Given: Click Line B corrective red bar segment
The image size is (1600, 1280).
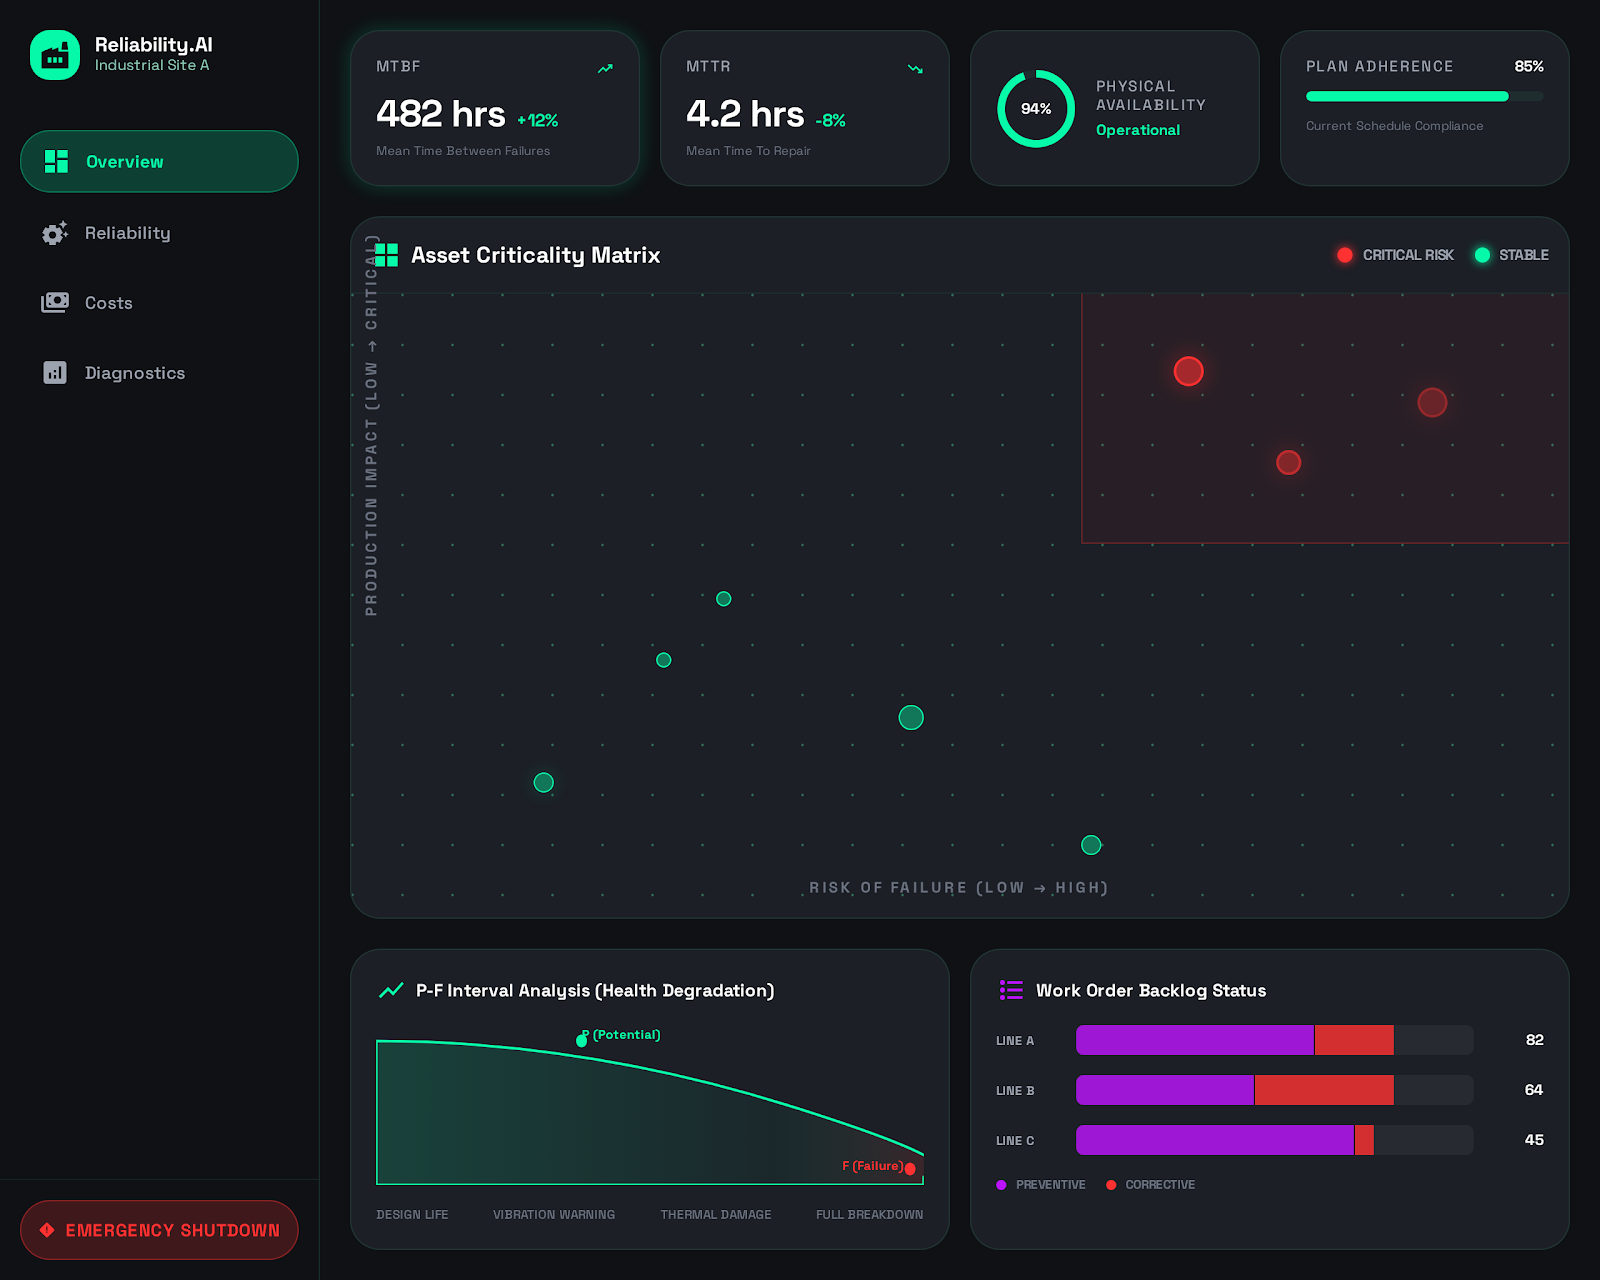Looking at the screenshot, I should 1324,1090.
